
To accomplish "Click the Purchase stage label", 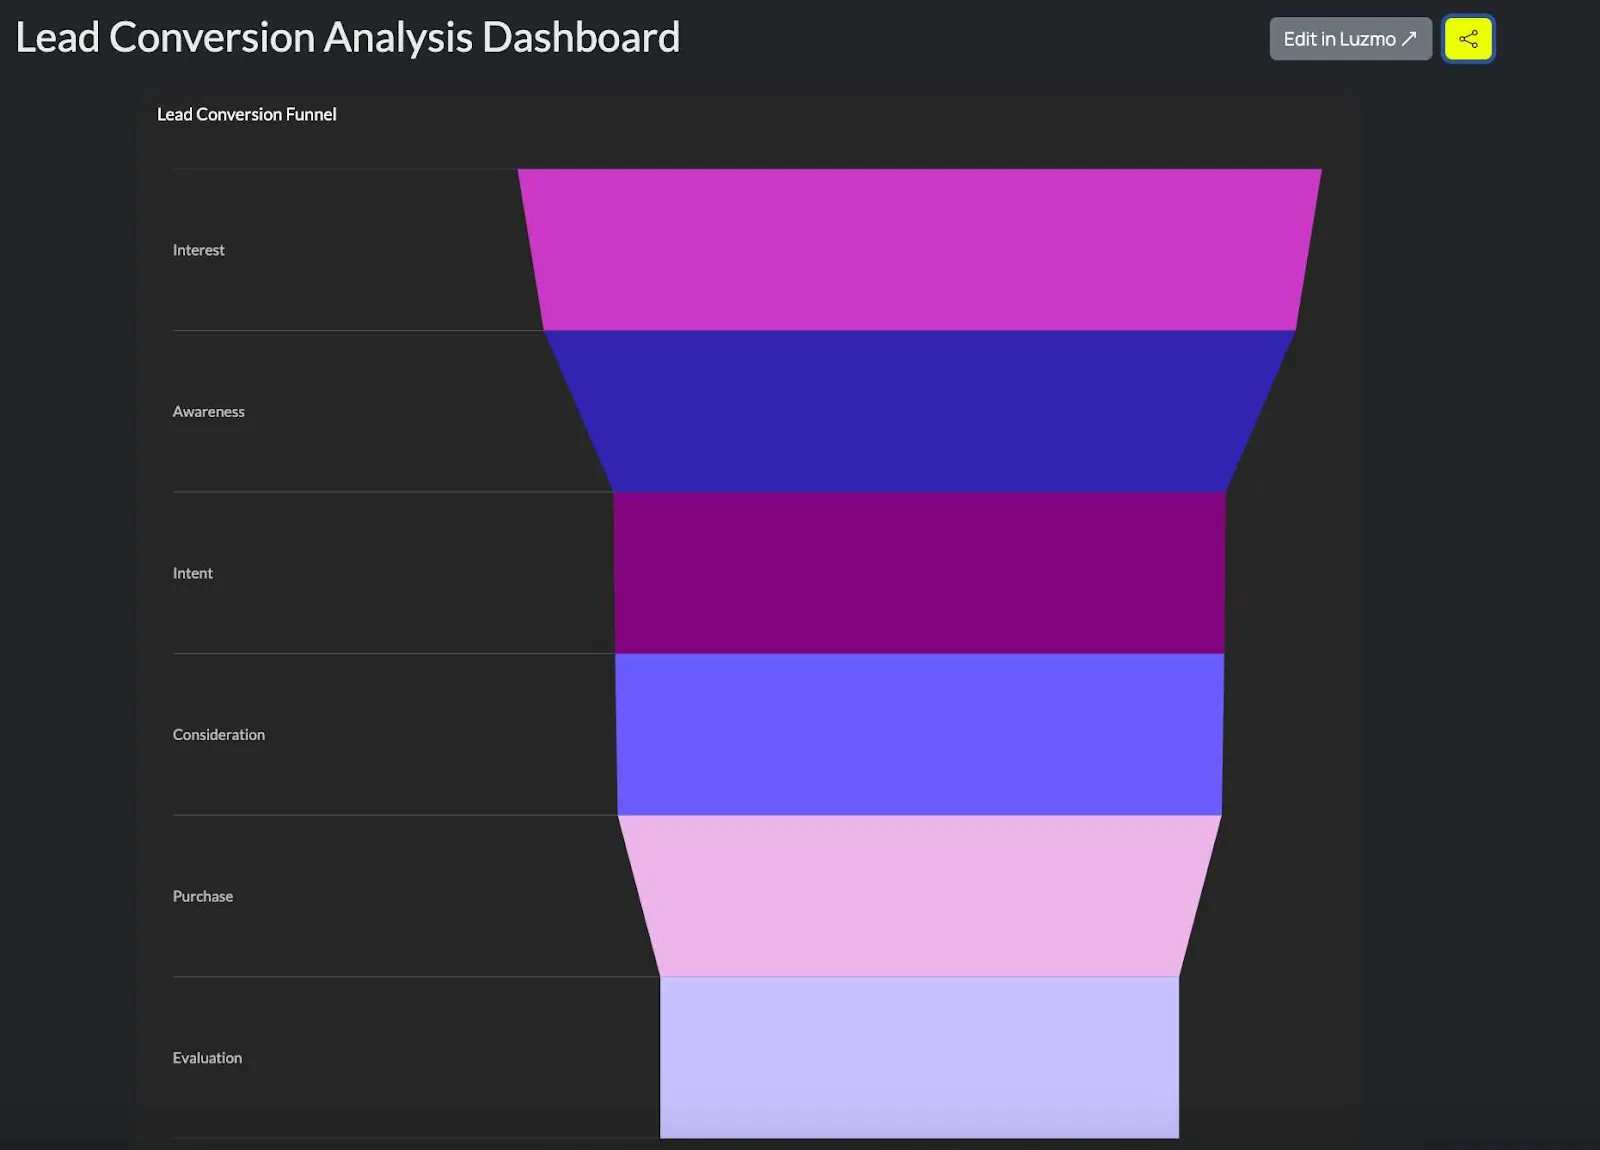I will pyautogui.click(x=202, y=896).
